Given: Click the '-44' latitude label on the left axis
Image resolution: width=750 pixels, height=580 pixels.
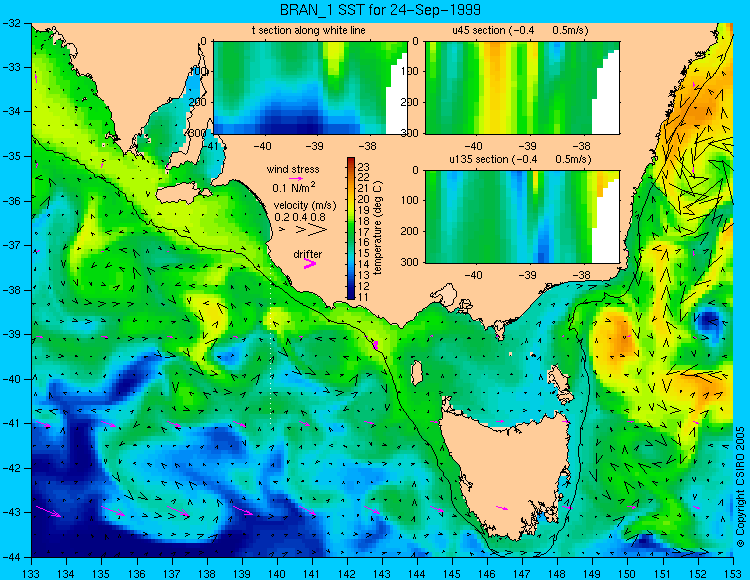Looking at the screenshot, I should click(x=11, y=557).
